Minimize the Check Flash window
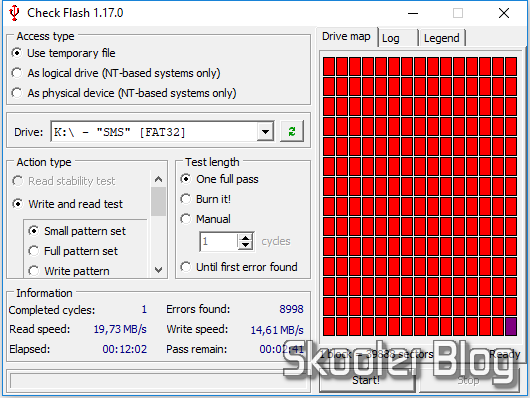 tap(413, 13)
